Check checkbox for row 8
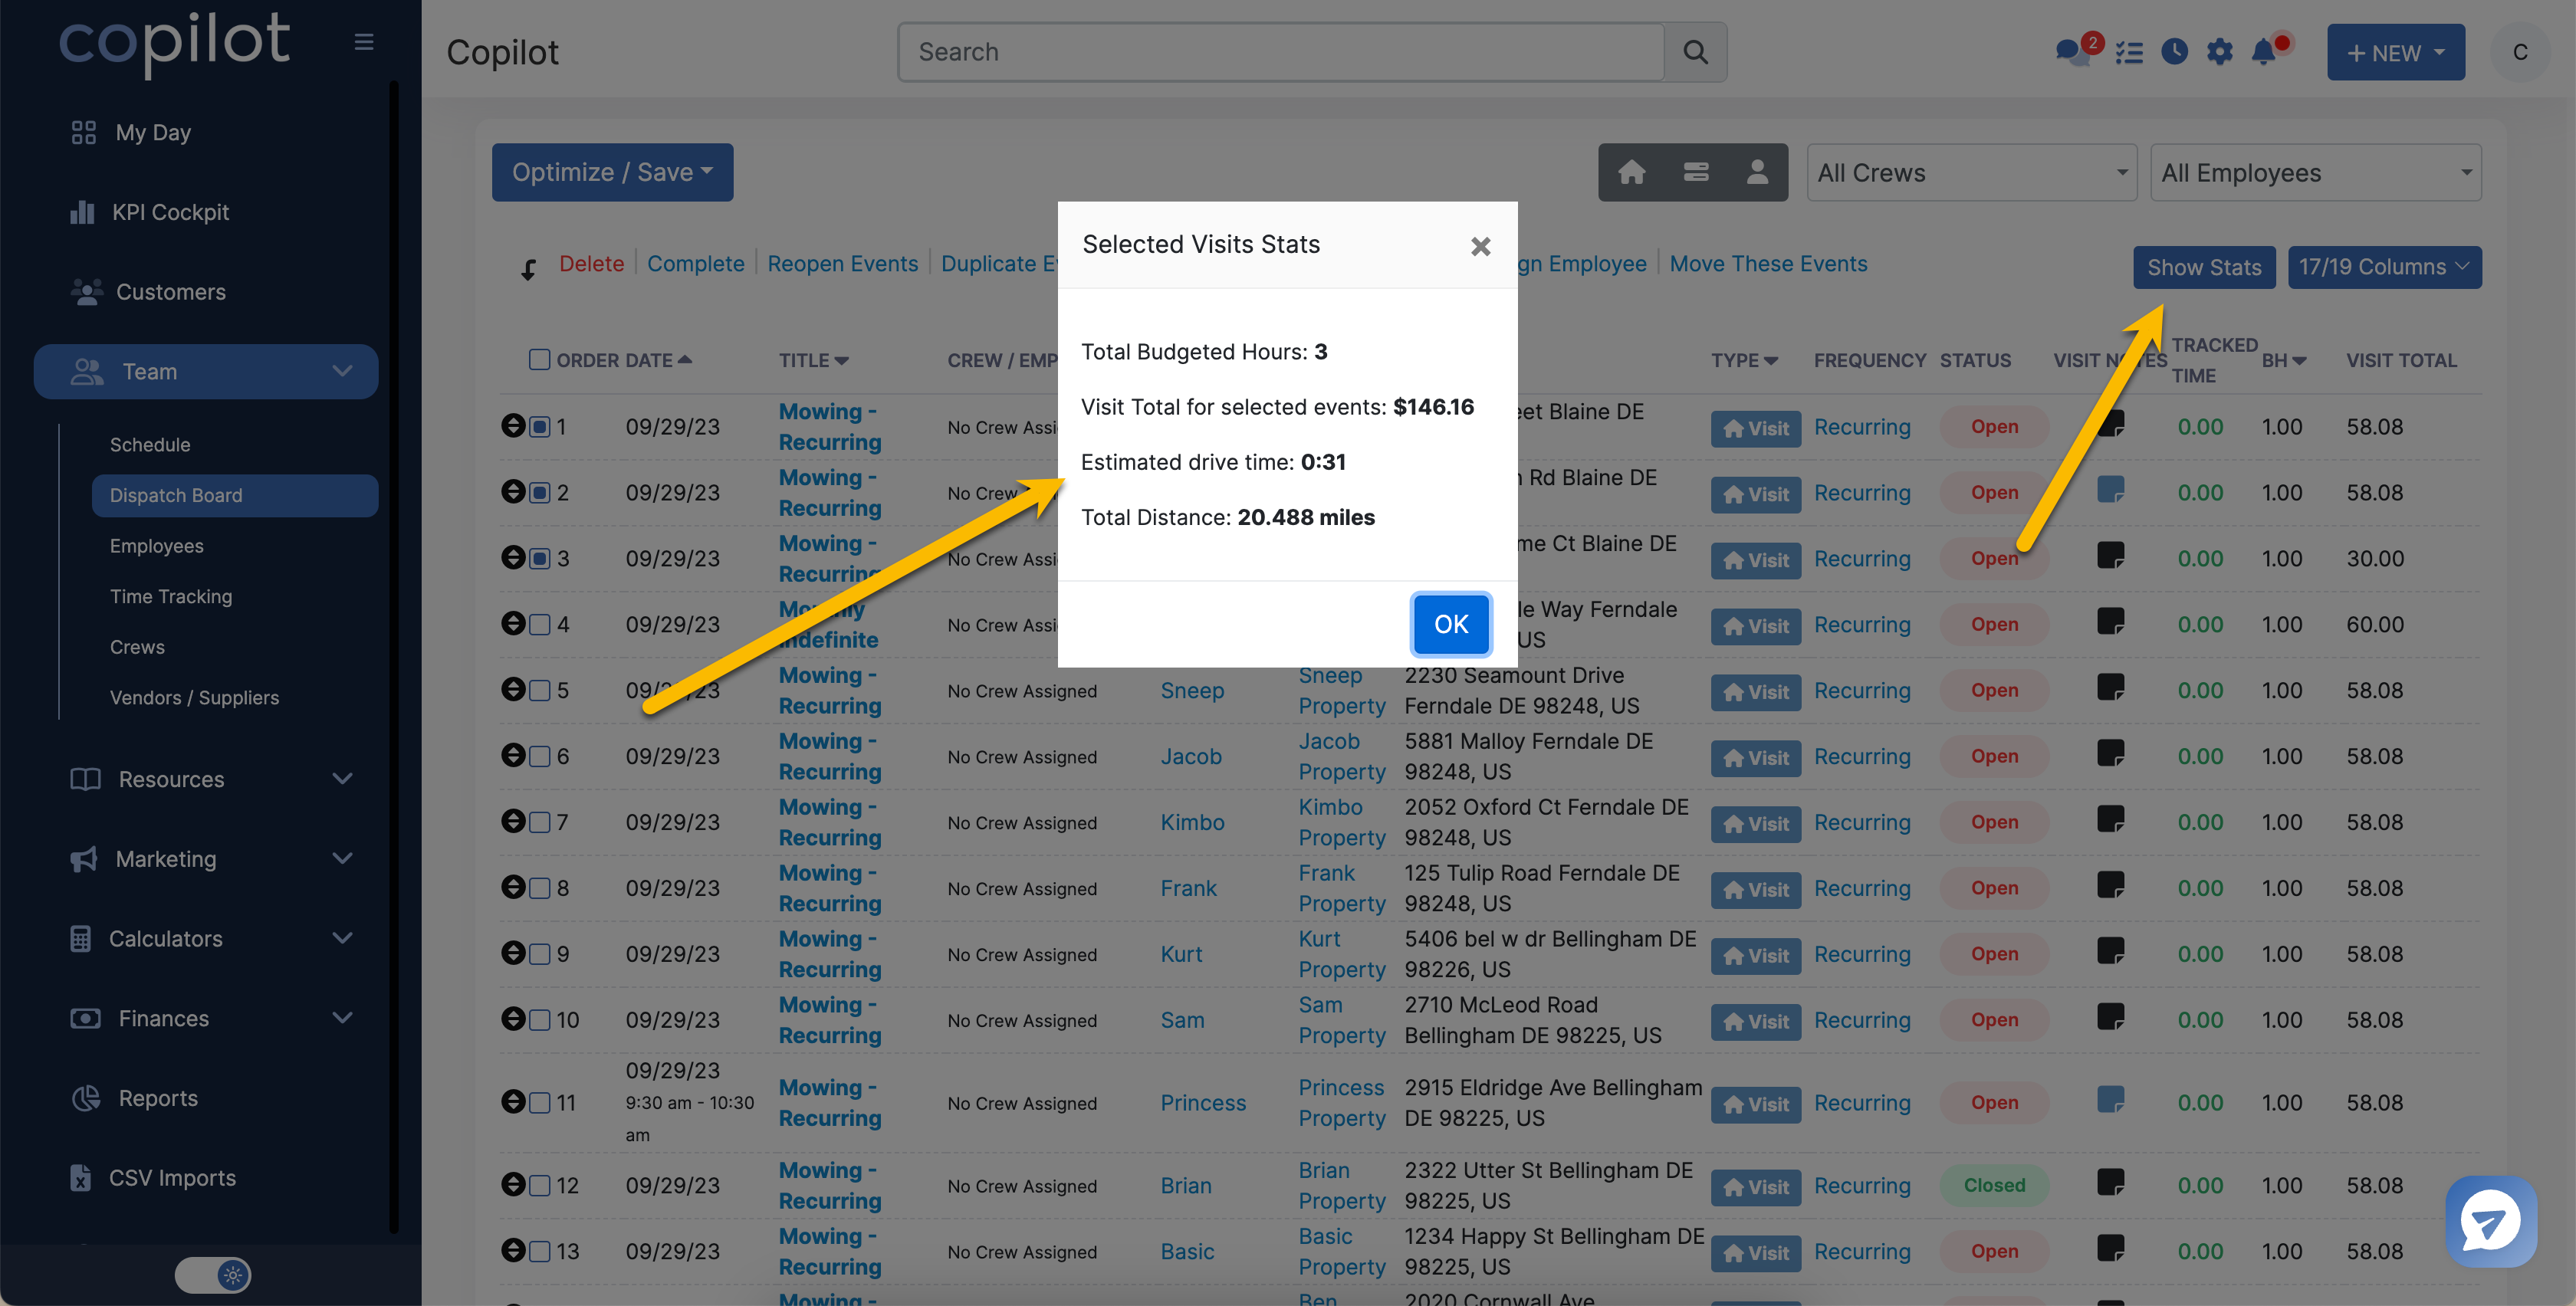Screen dimensions: 2576x1306 tap(539, 889)
